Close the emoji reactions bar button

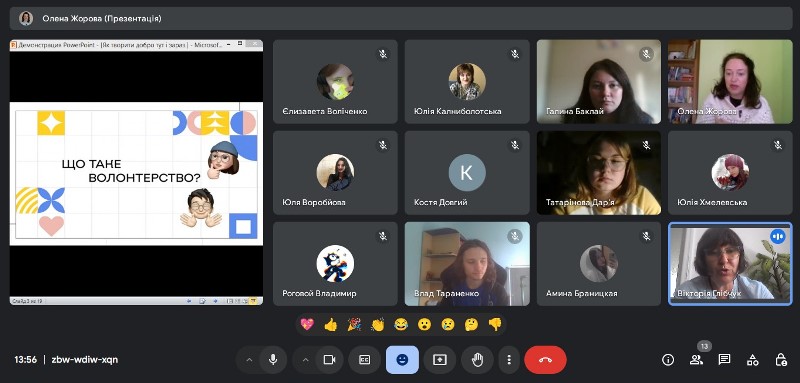(x=402, y=360)
